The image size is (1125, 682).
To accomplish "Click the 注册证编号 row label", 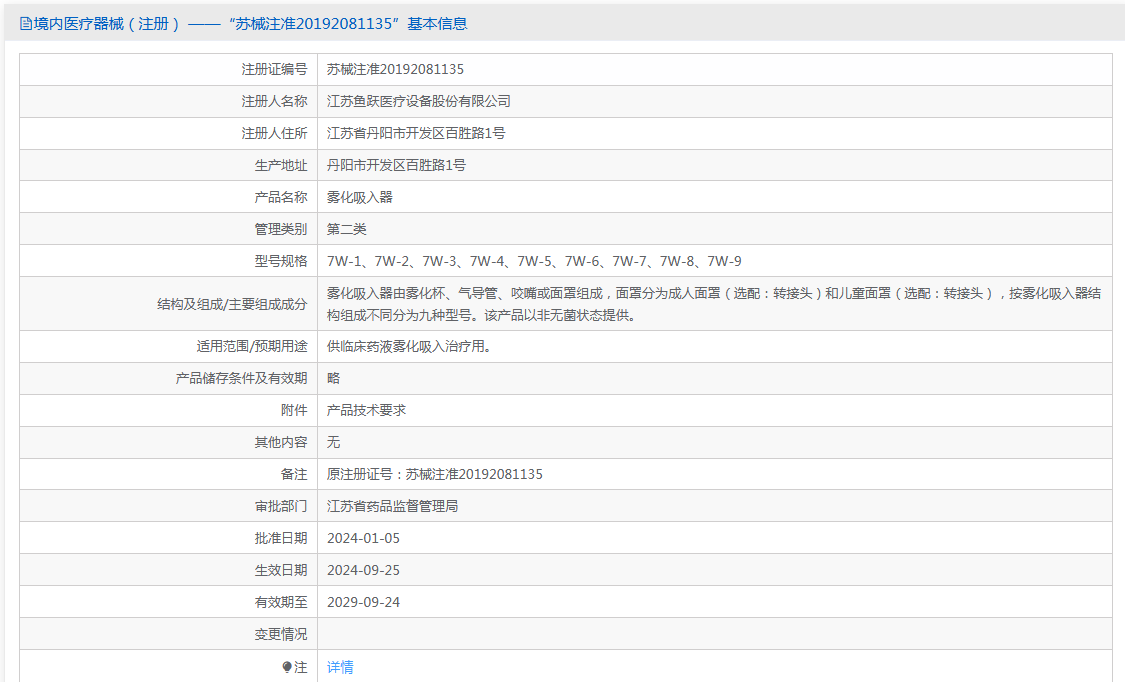I will click(274, 70).
